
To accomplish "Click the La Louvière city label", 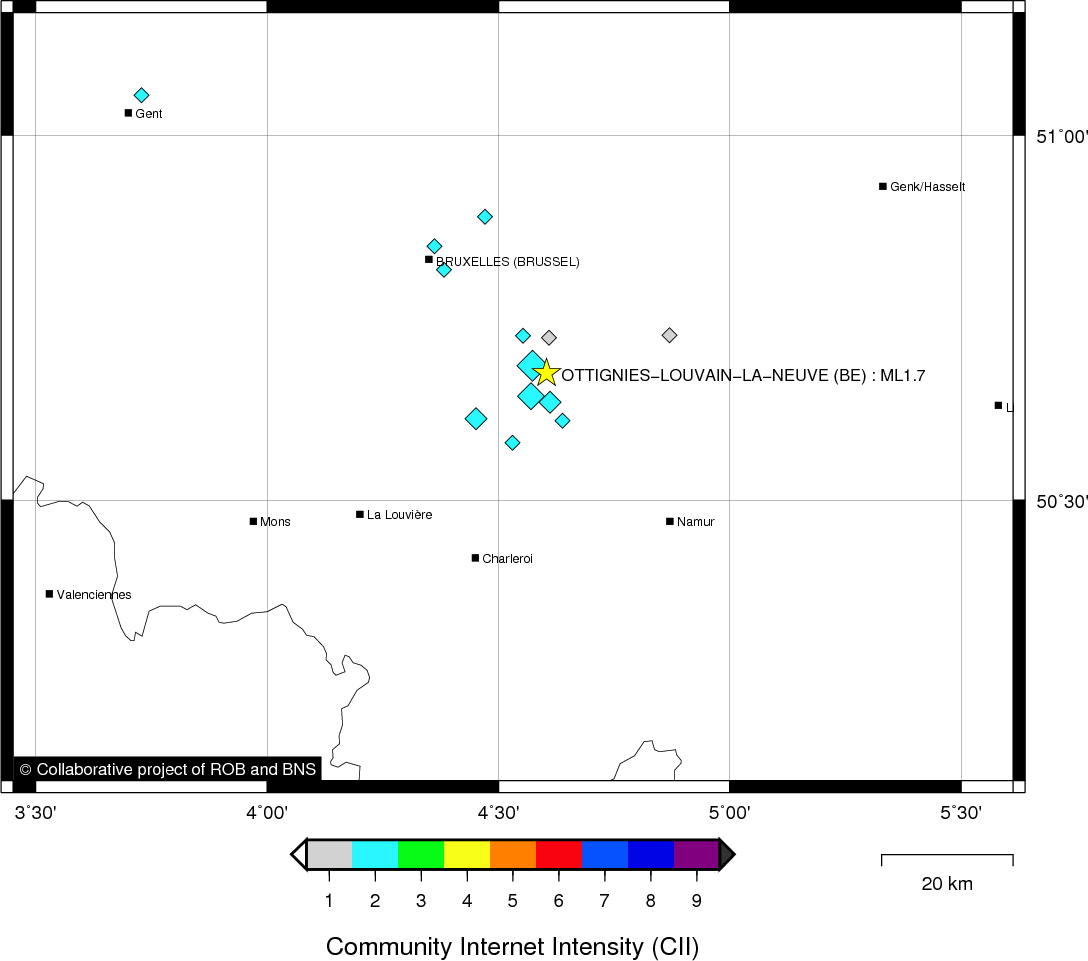I will 399,515.
